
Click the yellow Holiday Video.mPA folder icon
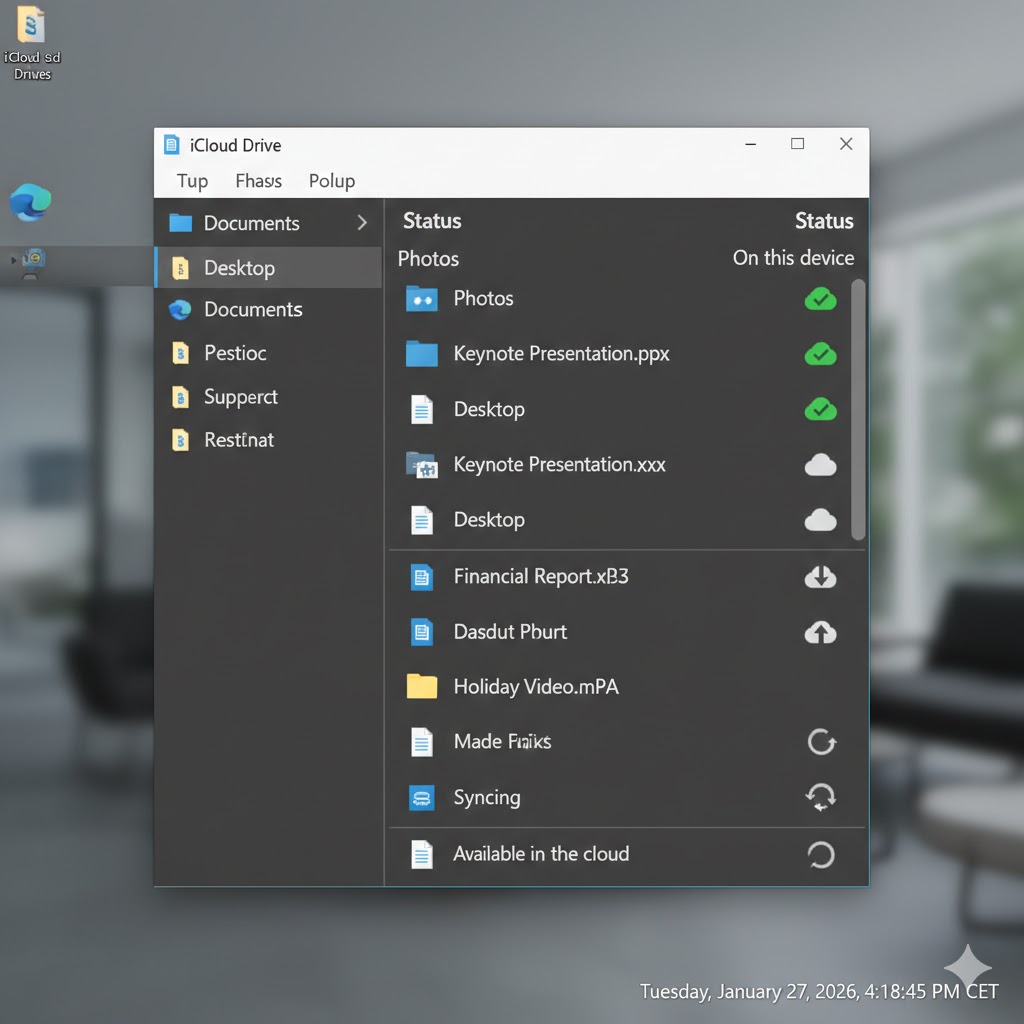(421, 687)
